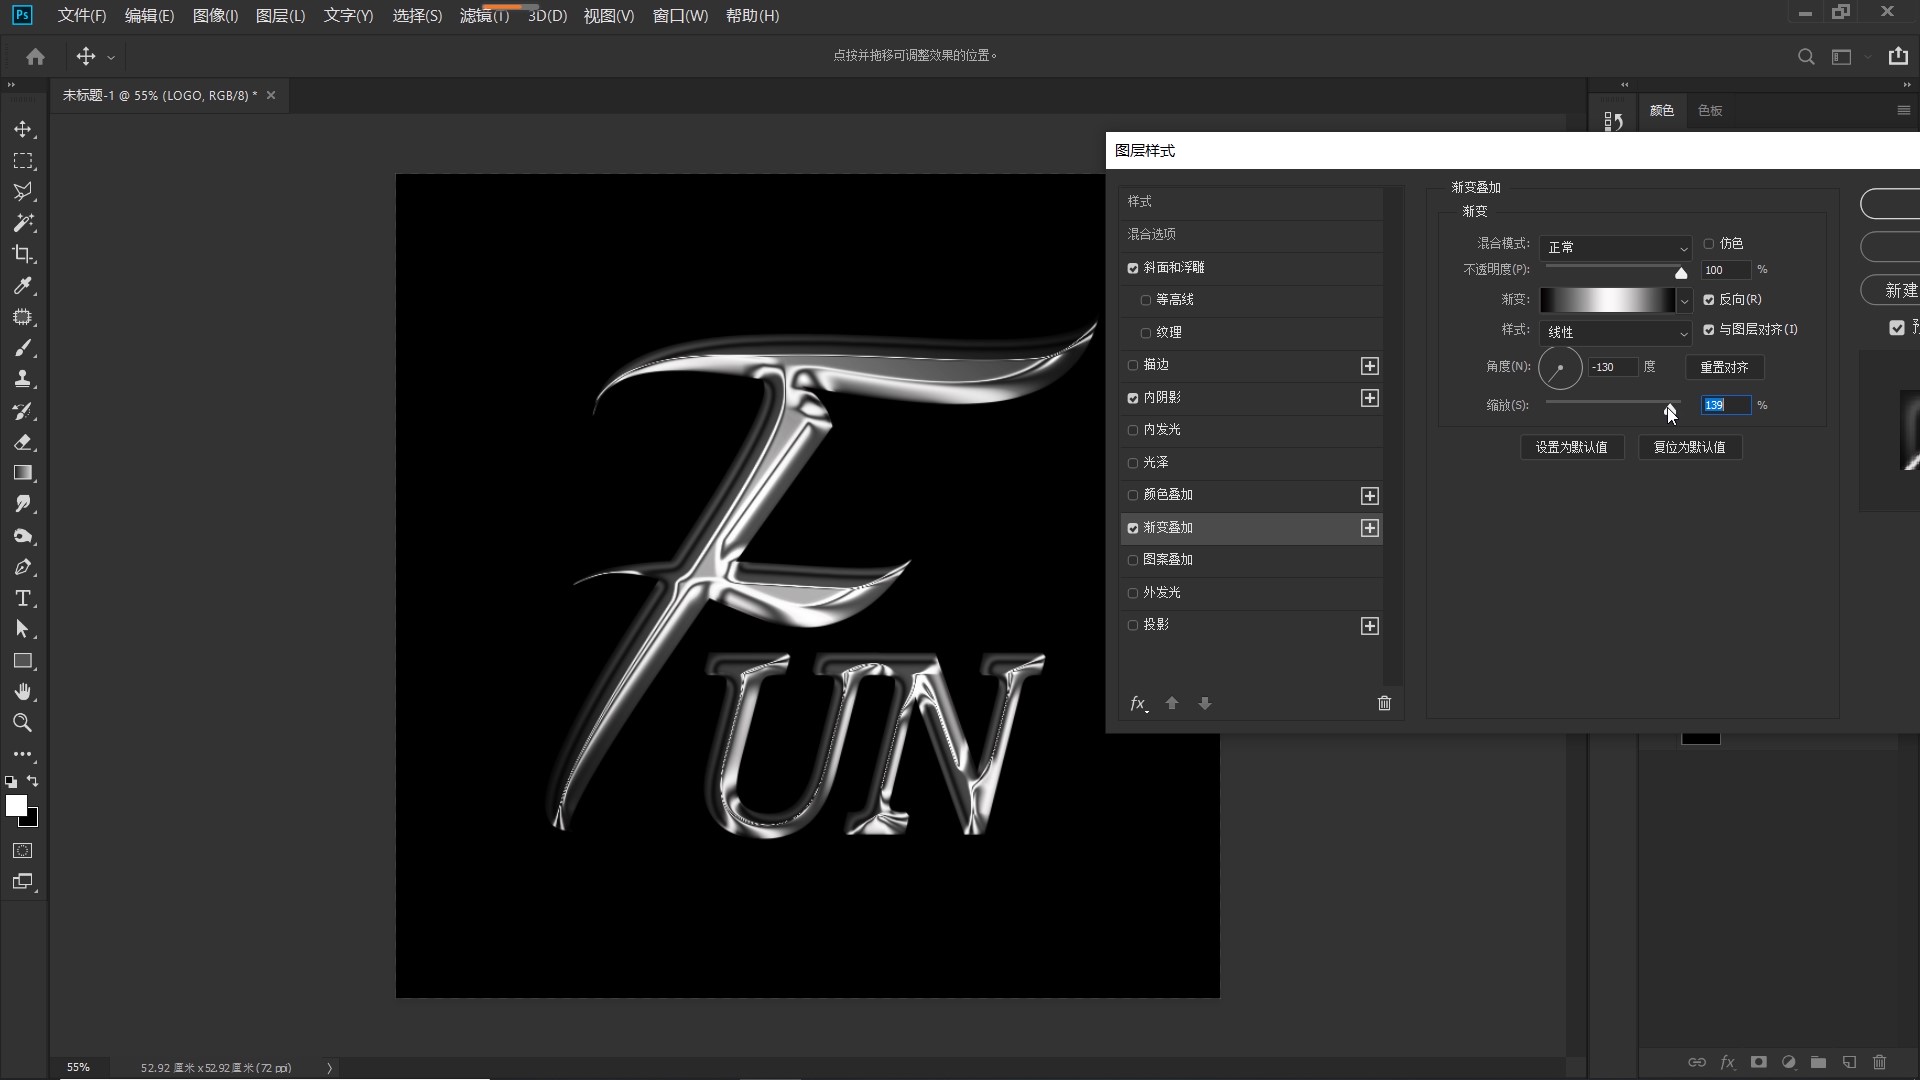Select the Hand tool
The width and height of the screenshot is (1920, 1080).
pyautogui.click(x=22, y=692)
